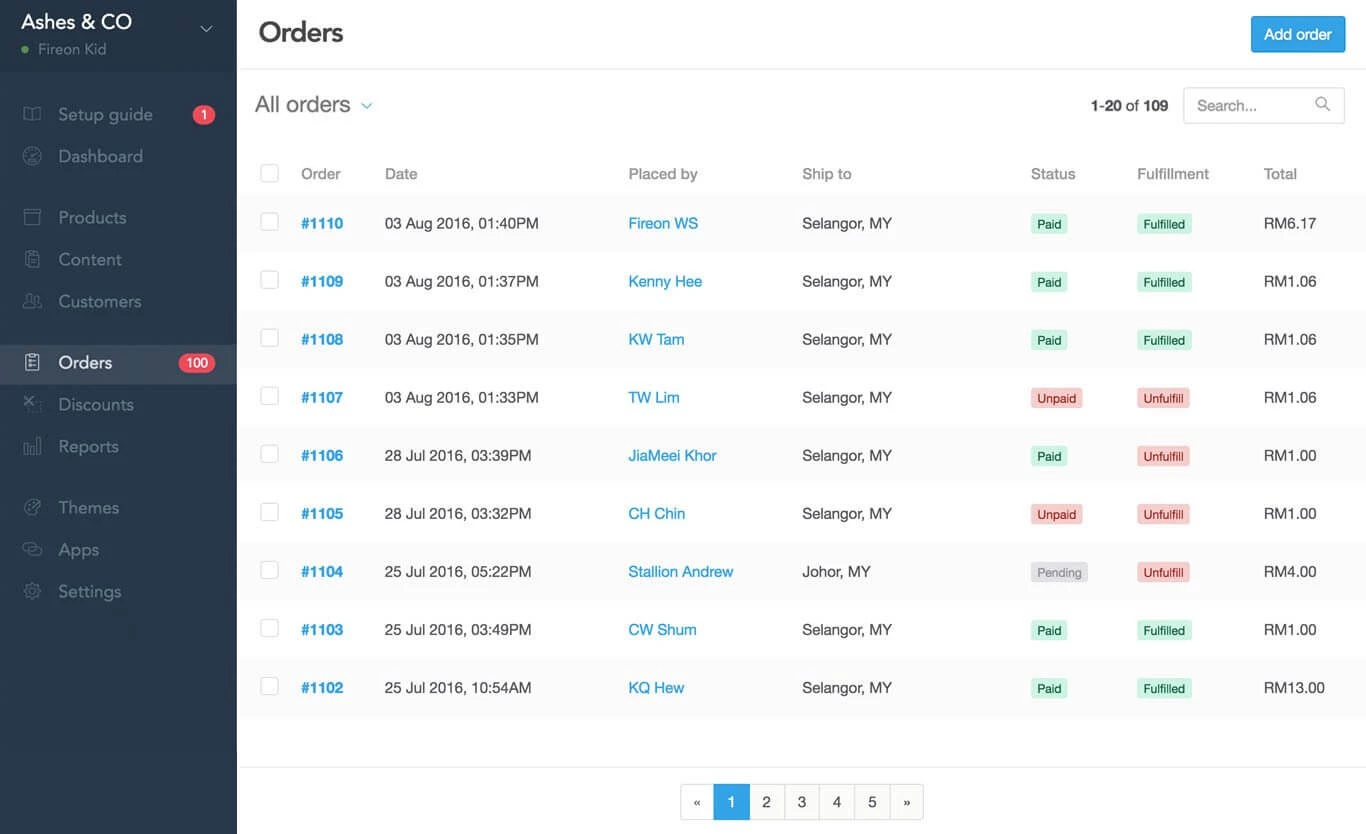Click the Customers people icon
The height and width of the screenshot is (834, 1366).
[32, 301]
